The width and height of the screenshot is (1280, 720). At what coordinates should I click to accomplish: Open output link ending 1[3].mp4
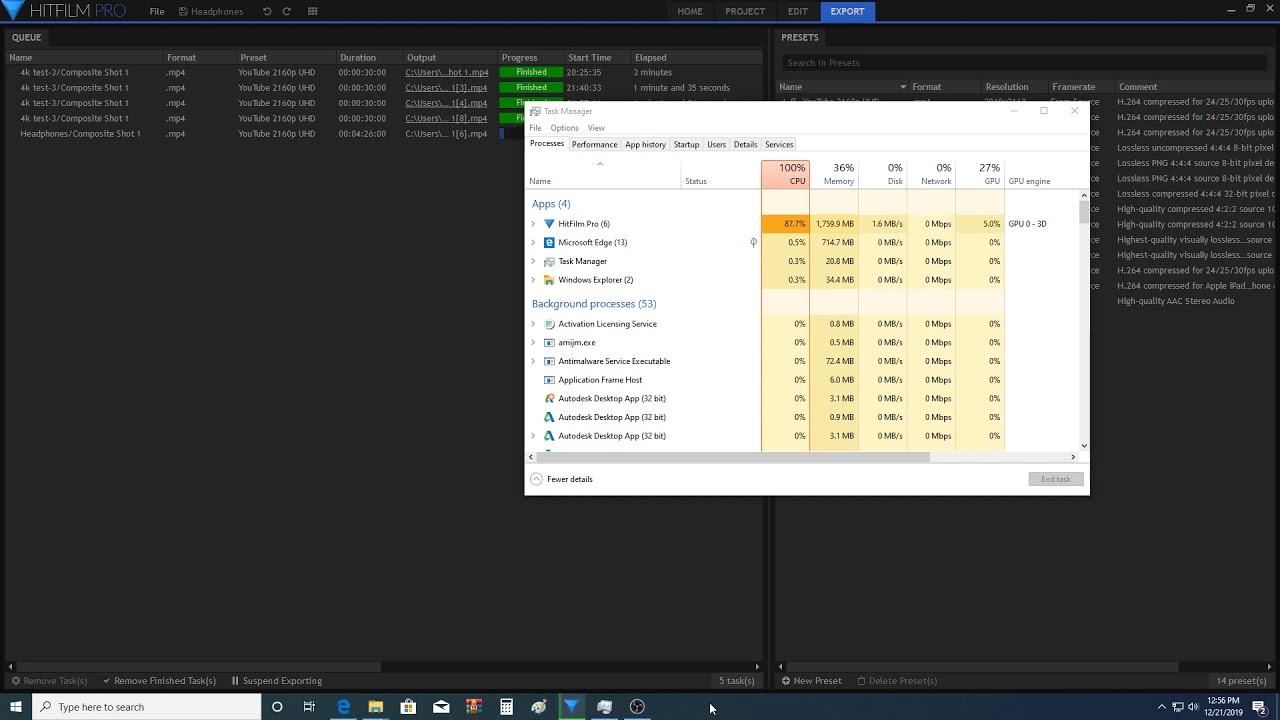click(x=447, y=88)
